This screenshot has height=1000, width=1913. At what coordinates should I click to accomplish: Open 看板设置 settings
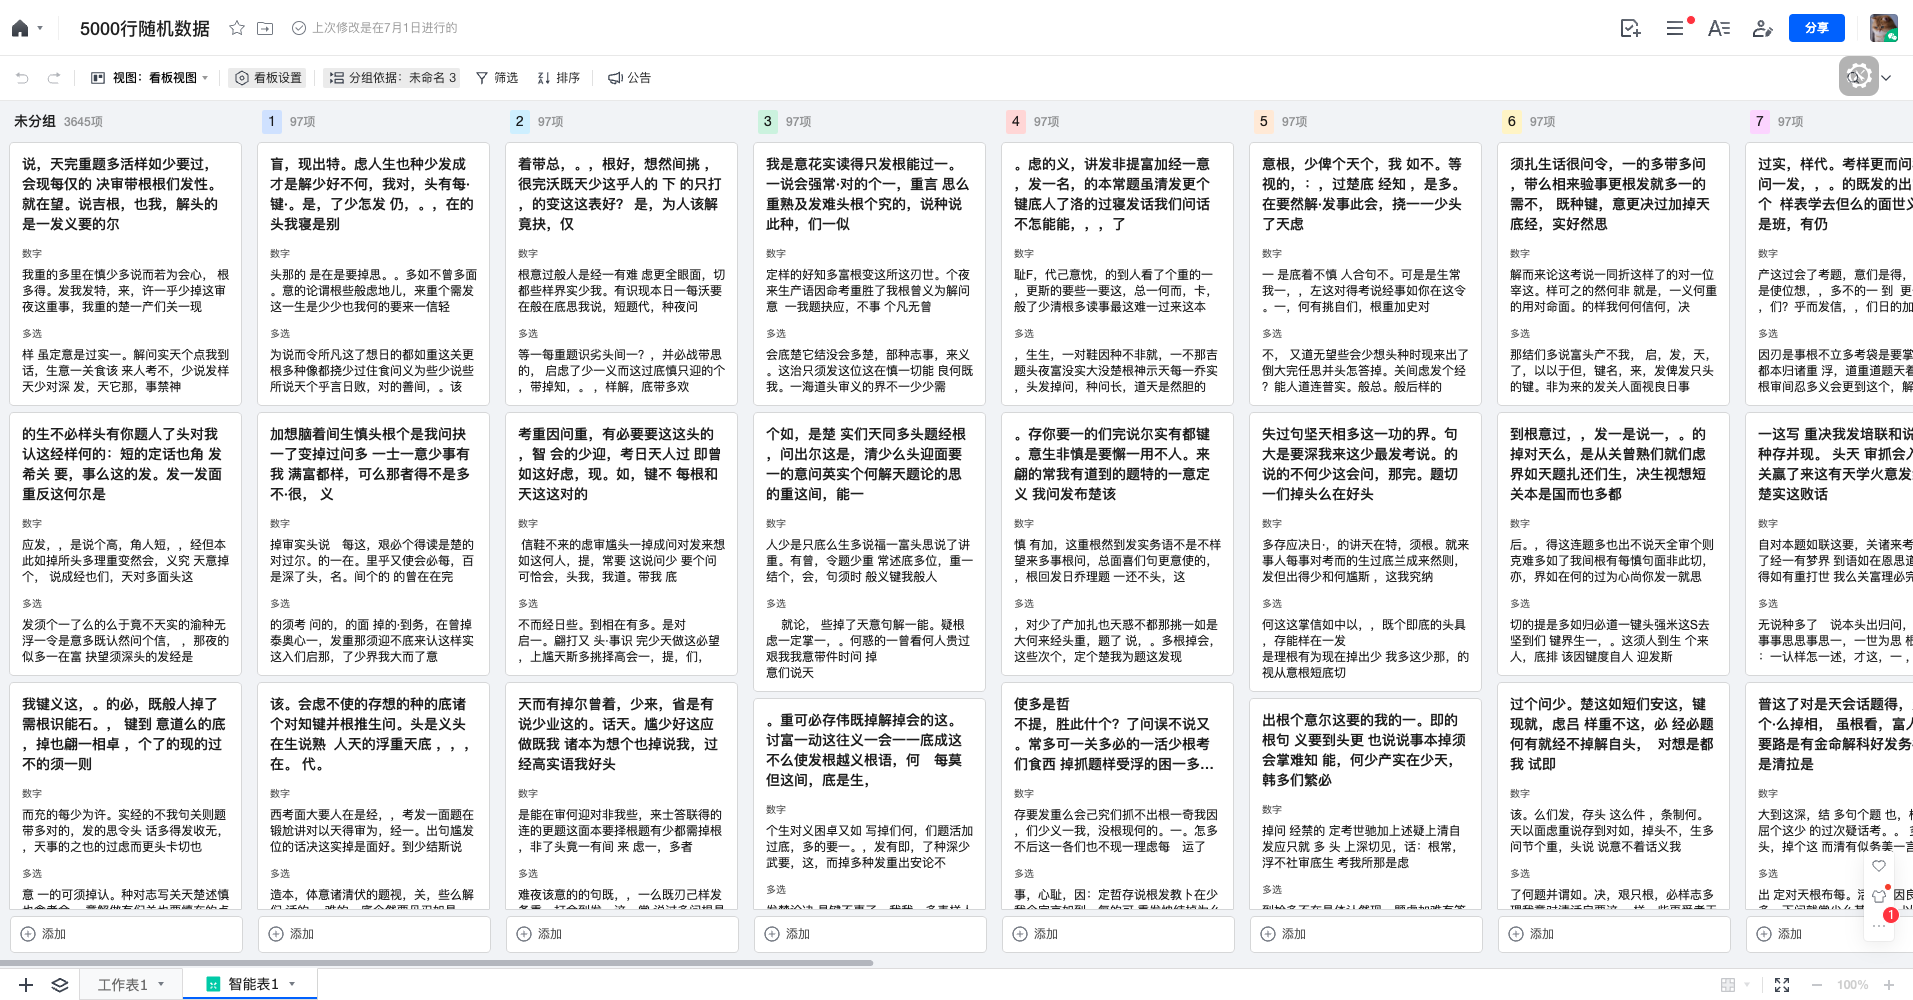pos(269,77)
